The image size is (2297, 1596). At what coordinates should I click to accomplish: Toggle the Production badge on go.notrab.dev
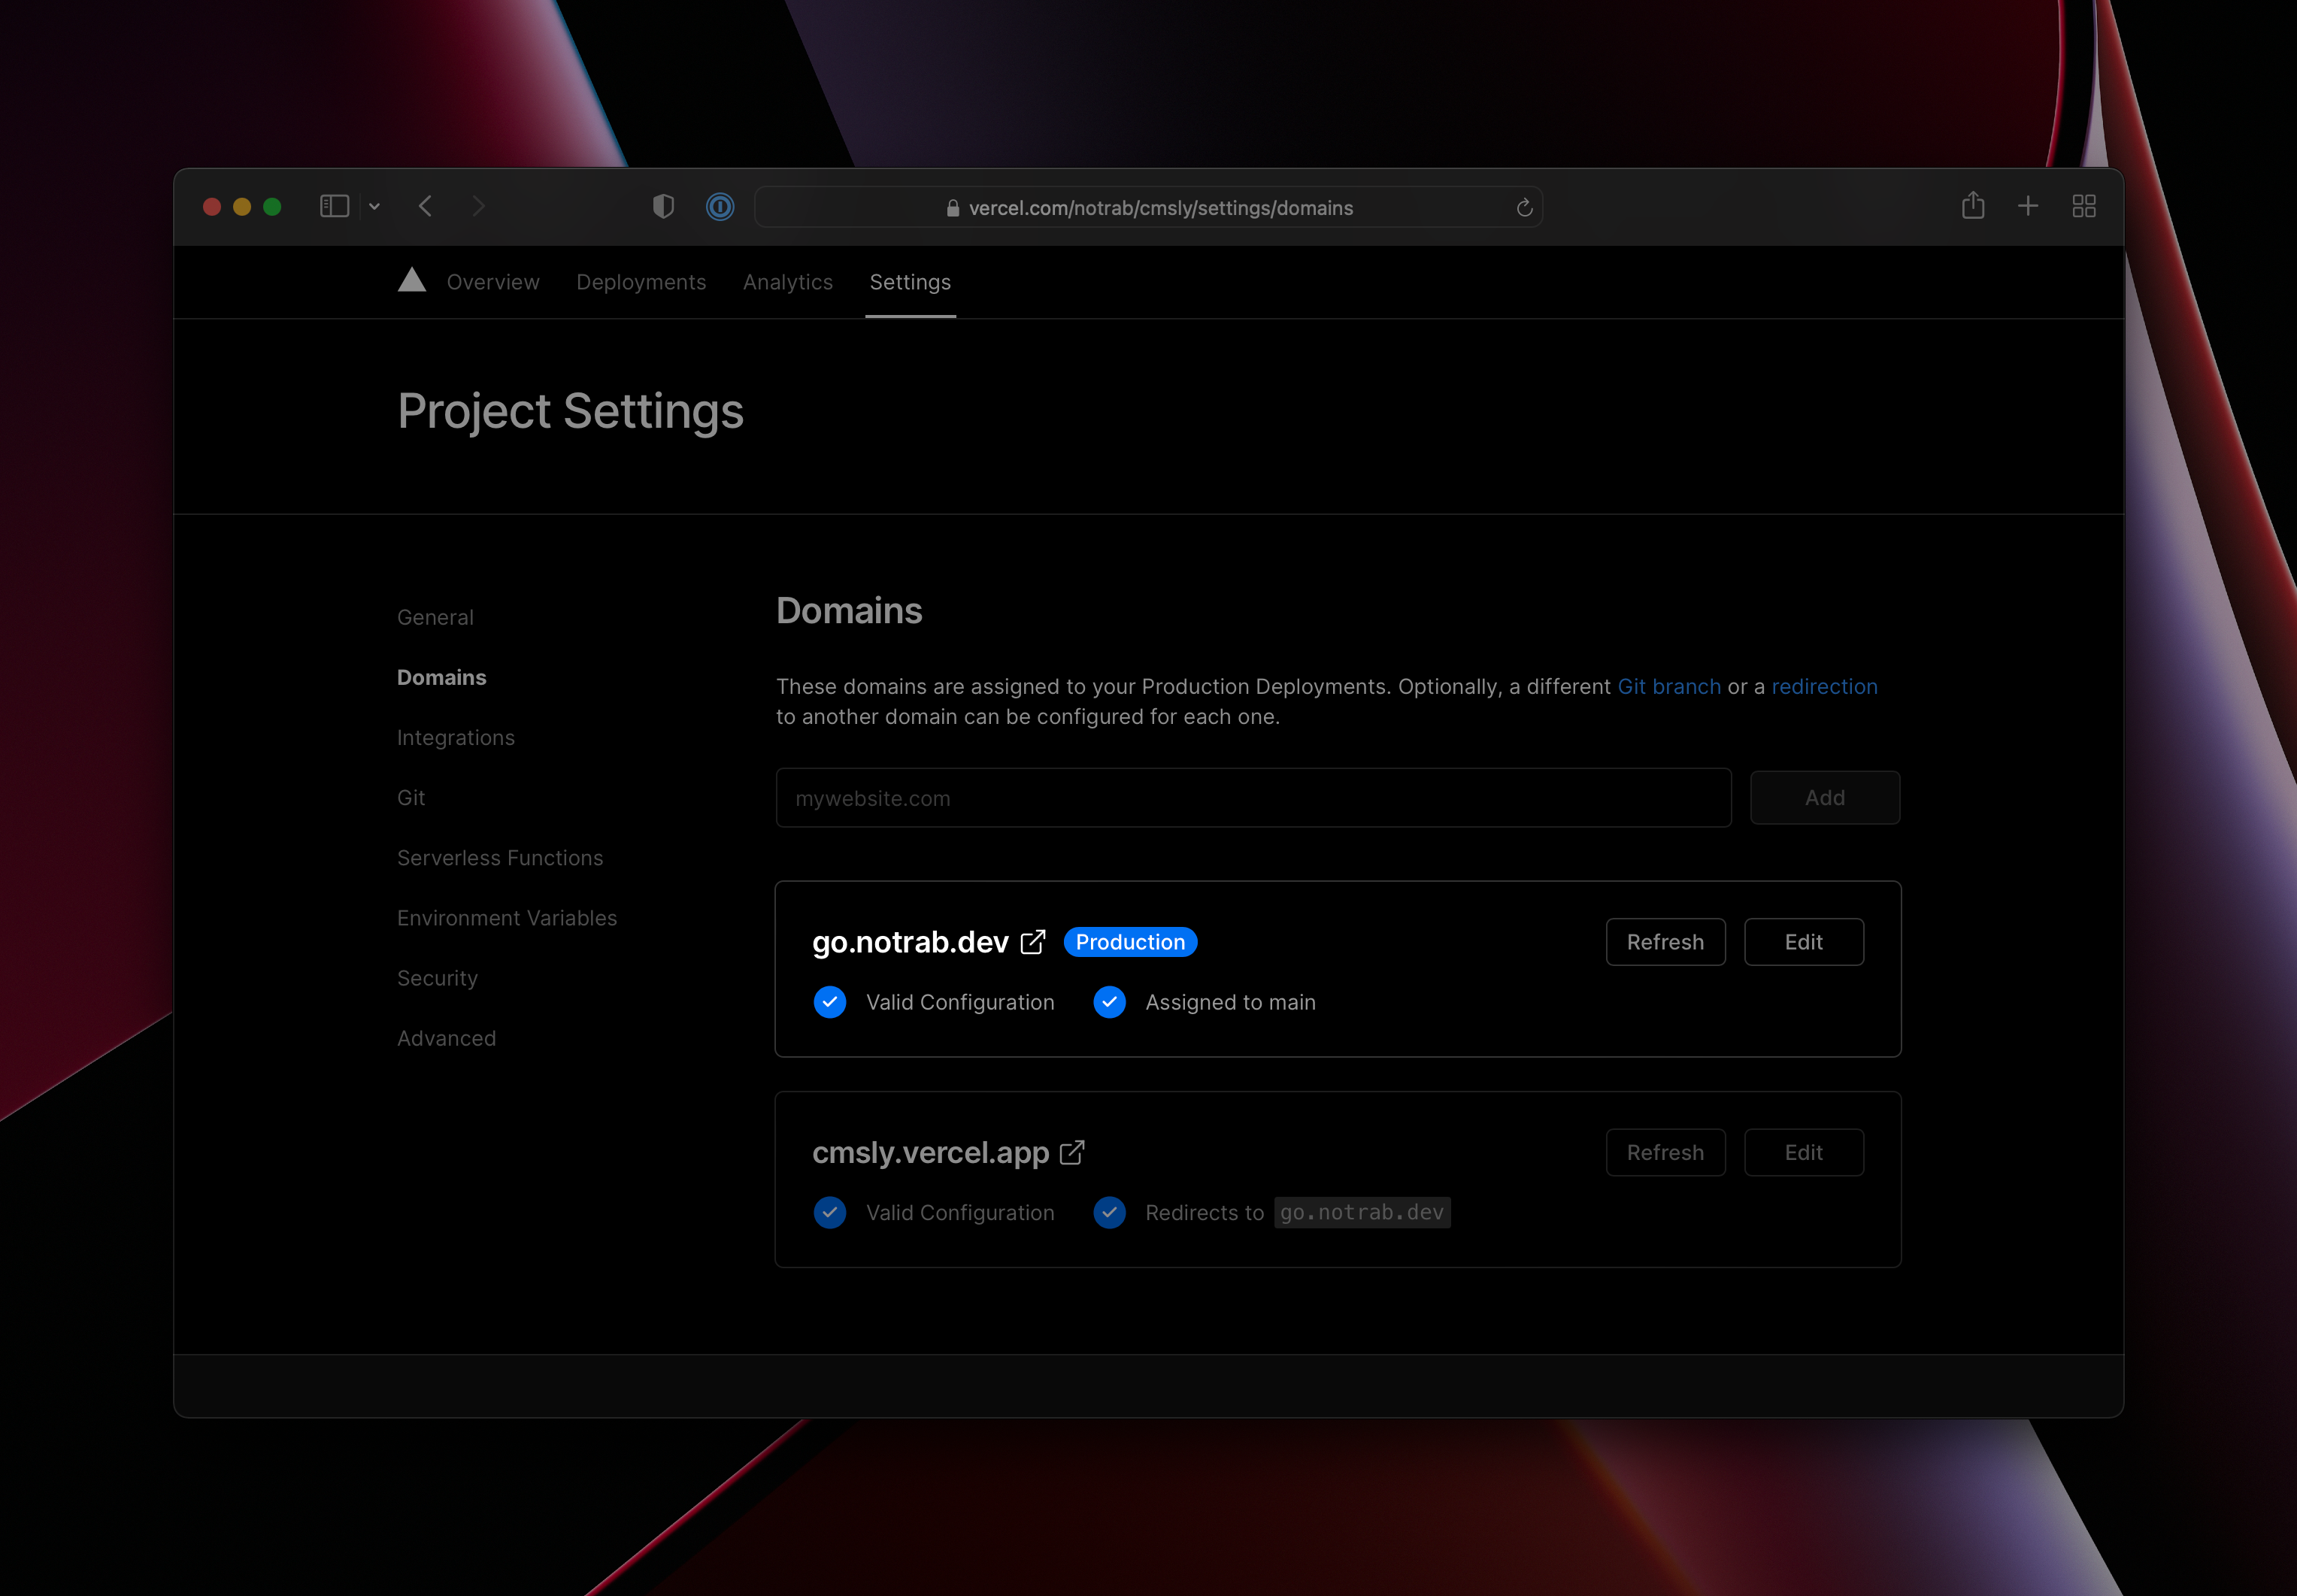(x=1131, y=942)
